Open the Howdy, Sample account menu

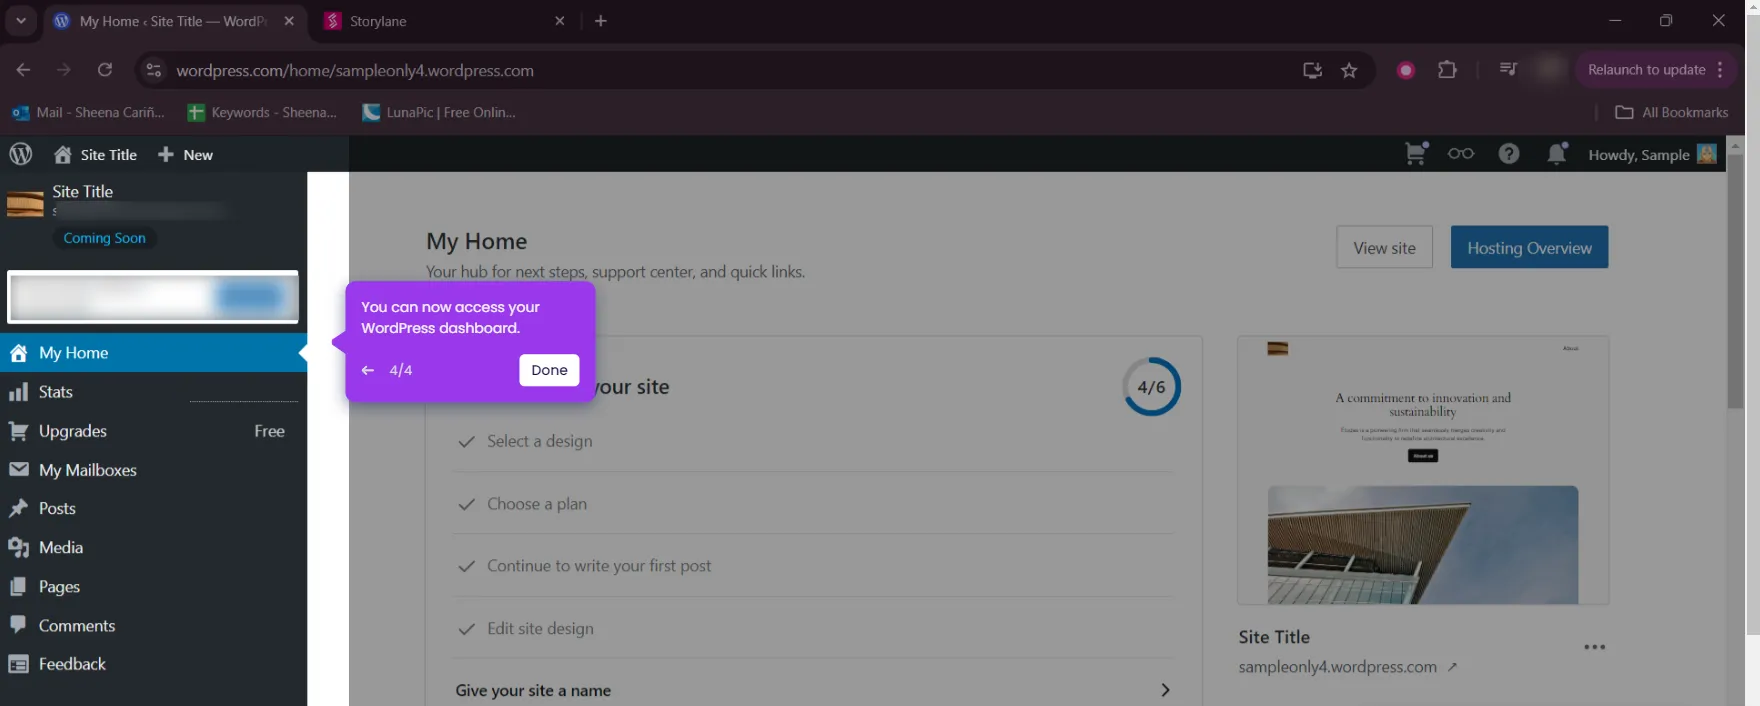click(x=1652, y=154)
